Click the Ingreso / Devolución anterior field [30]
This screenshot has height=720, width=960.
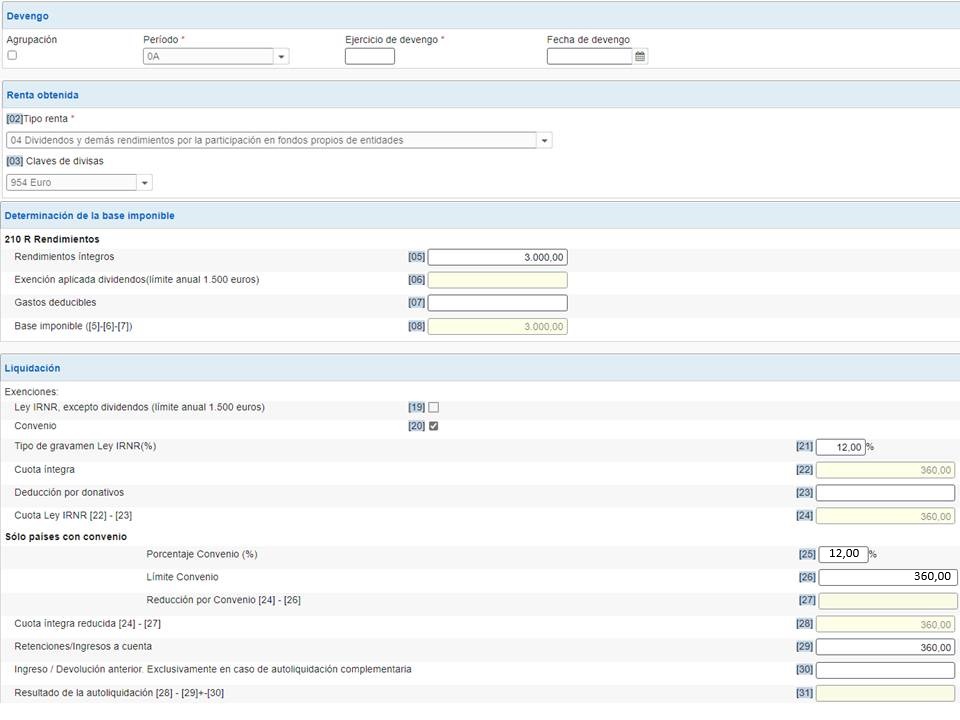(x=885, y=670)
